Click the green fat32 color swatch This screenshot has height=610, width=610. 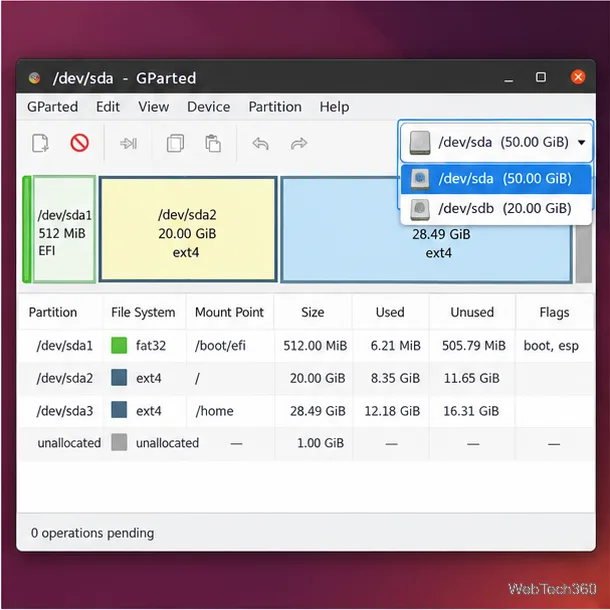tap(119, 345)
